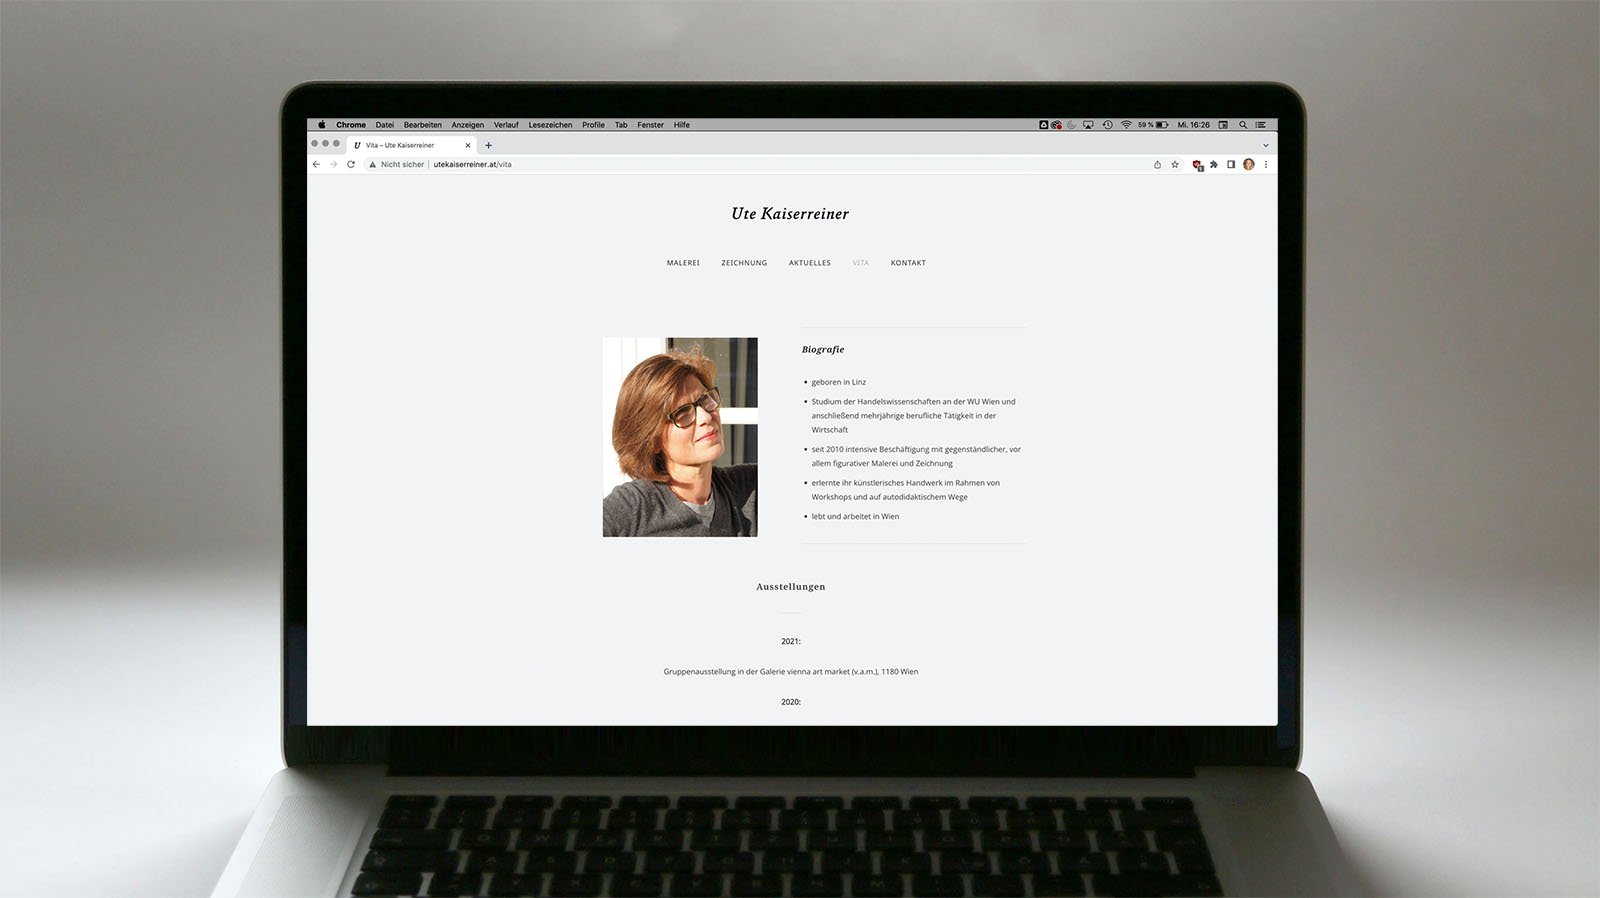Screen dimensions: 1600x898
Task: Open the Bearbeiten menu
Action: coord(423,125)
